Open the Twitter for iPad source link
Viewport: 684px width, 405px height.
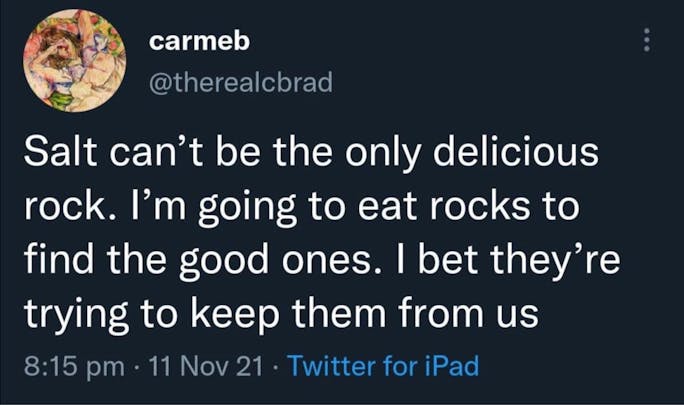click(x=383, y=366)
